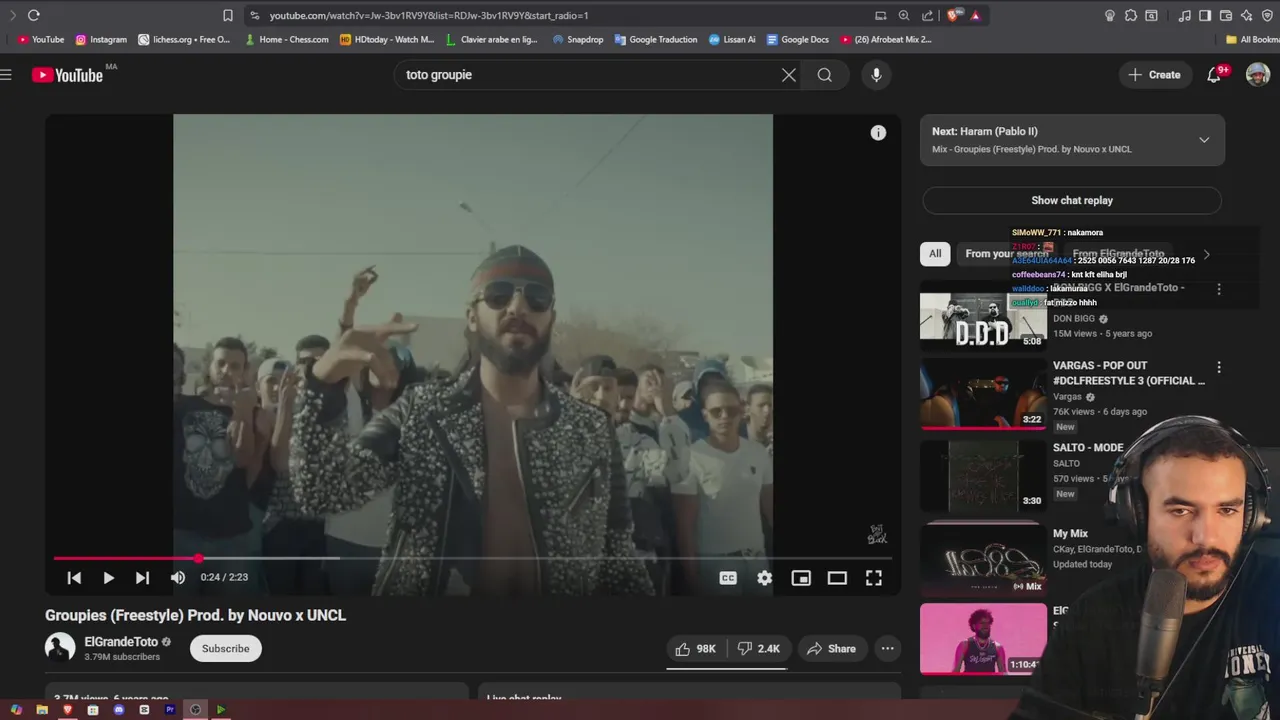Viewport: 1280px width, 720px height.
Task: Like the video with 98K likes
Action: pos(696,649)
